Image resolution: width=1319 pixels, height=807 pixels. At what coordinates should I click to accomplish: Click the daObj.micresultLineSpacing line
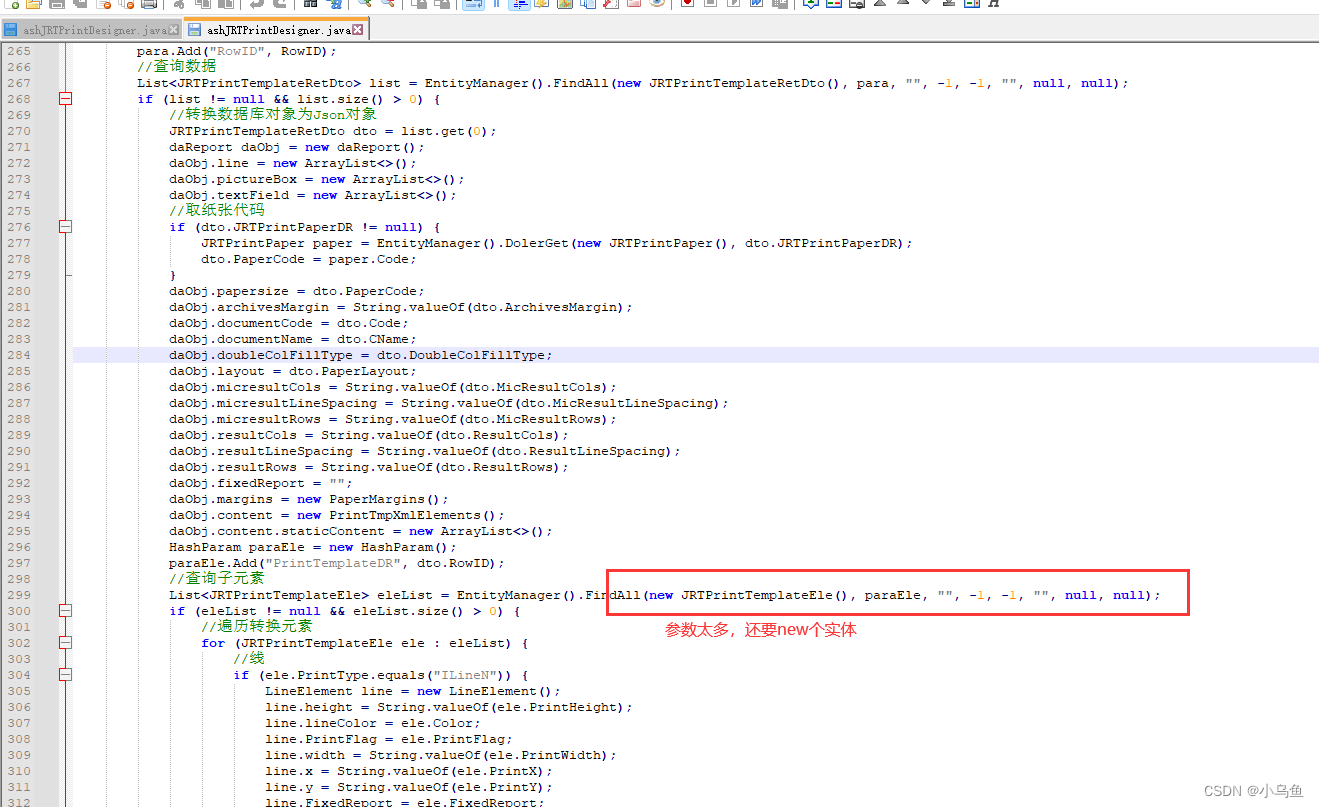(449, 403)
